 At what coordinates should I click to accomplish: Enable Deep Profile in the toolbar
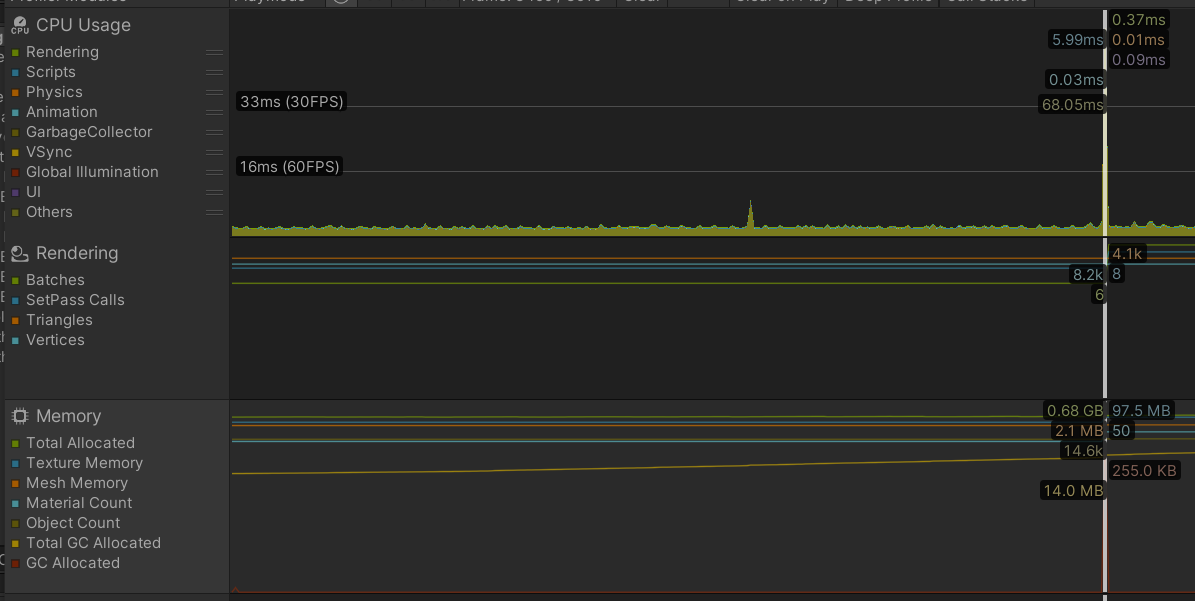[888, 3]
